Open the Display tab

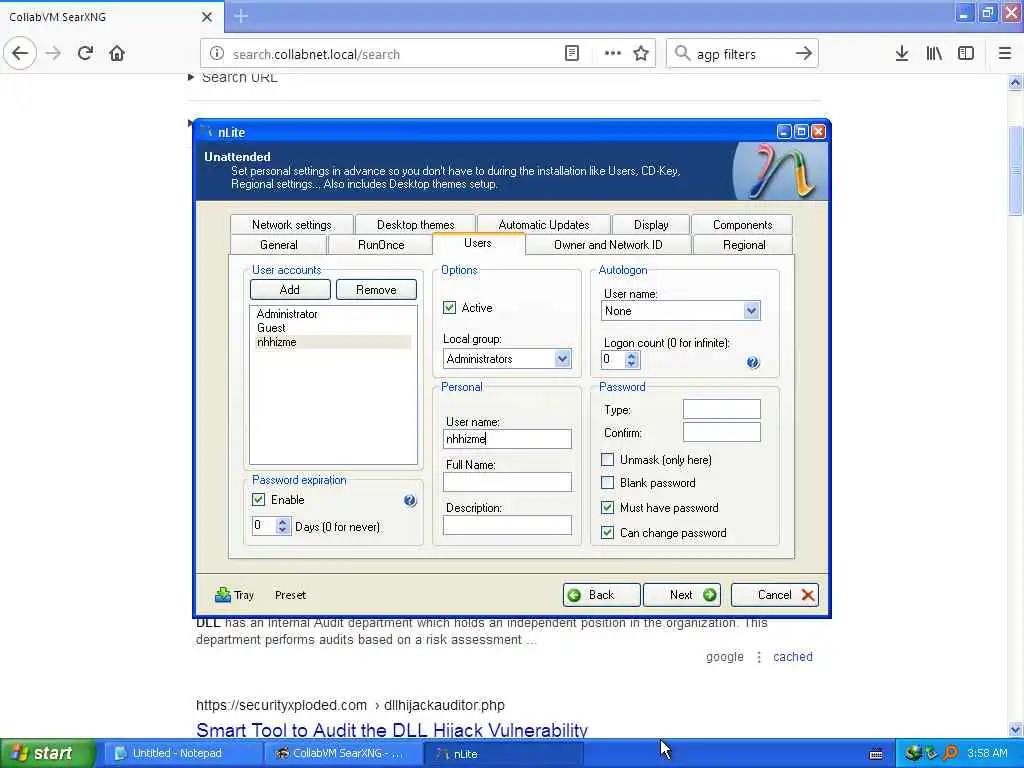[x=651, y=225]
